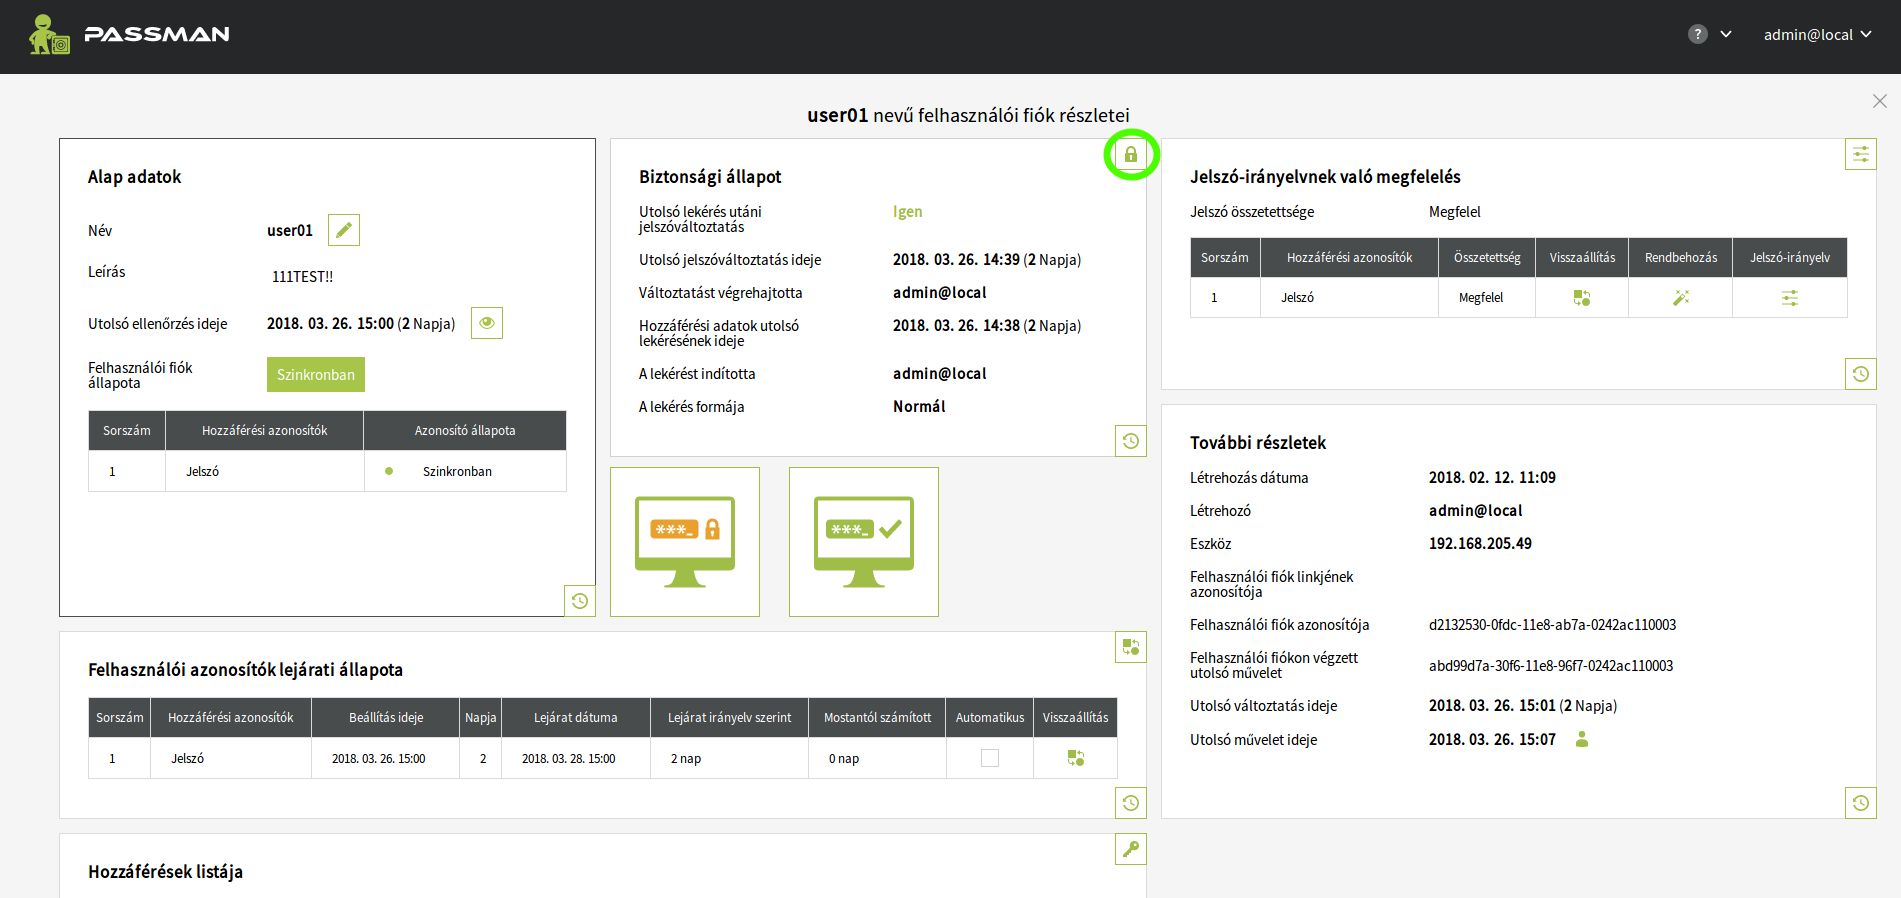The image size is (1901, 898).
Task: Open history of Alap adatok panel
Action: 580,601
